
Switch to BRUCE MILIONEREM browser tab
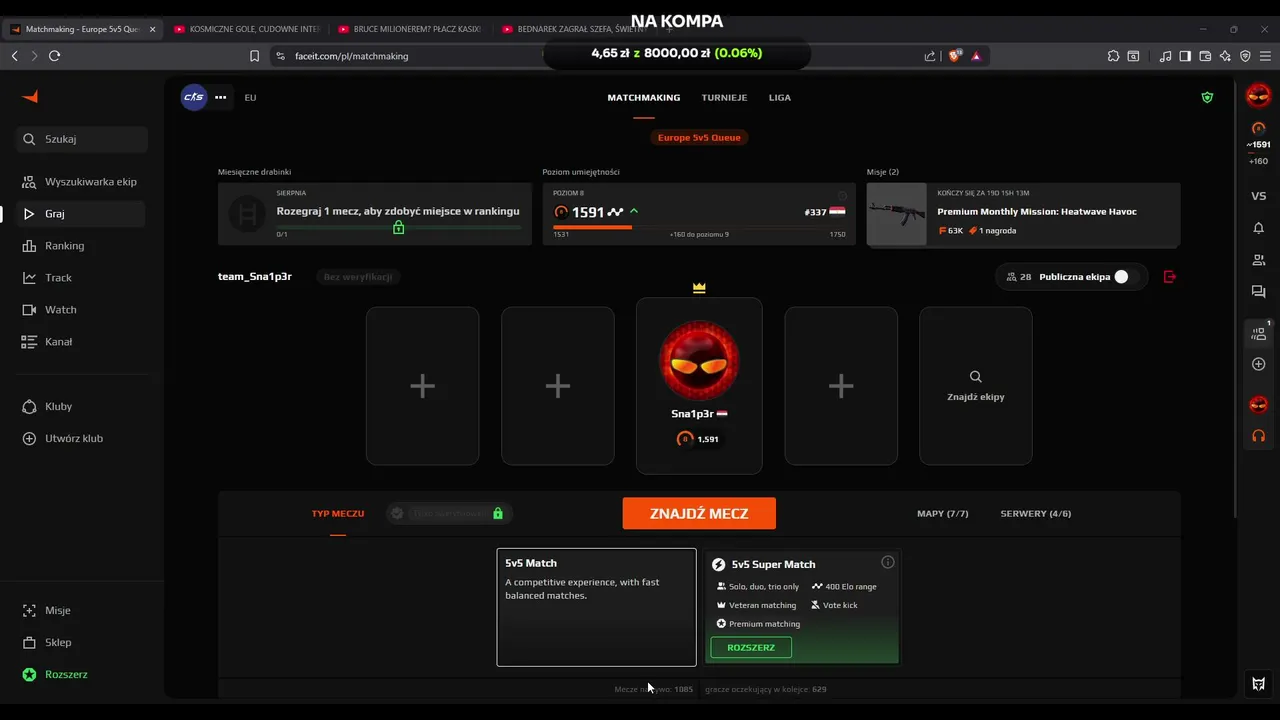click(x=409, y=29)
